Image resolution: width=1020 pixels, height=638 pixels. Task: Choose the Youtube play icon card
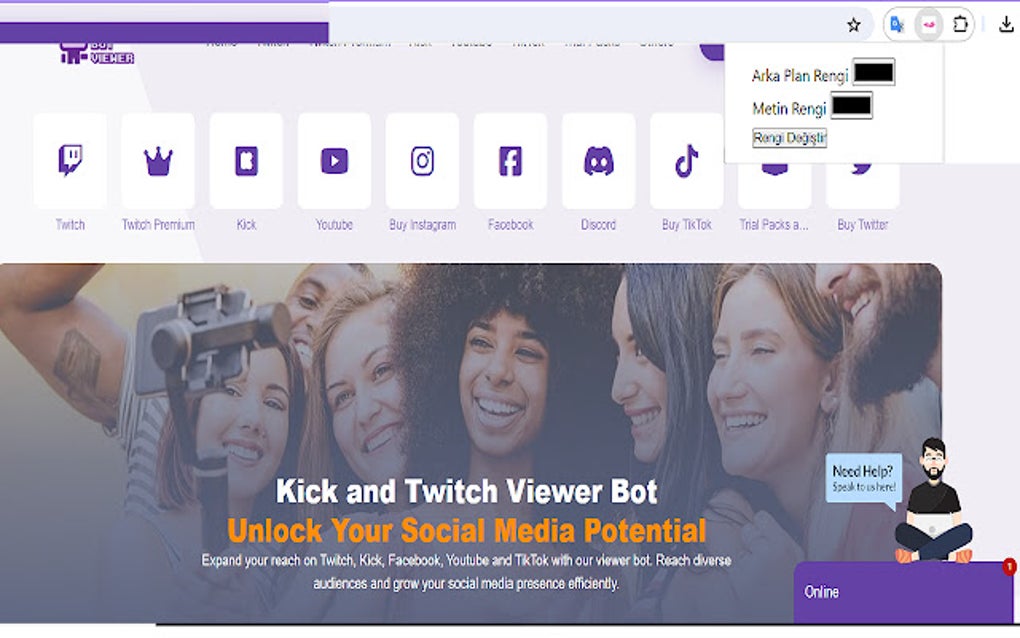tap(334, 161)
